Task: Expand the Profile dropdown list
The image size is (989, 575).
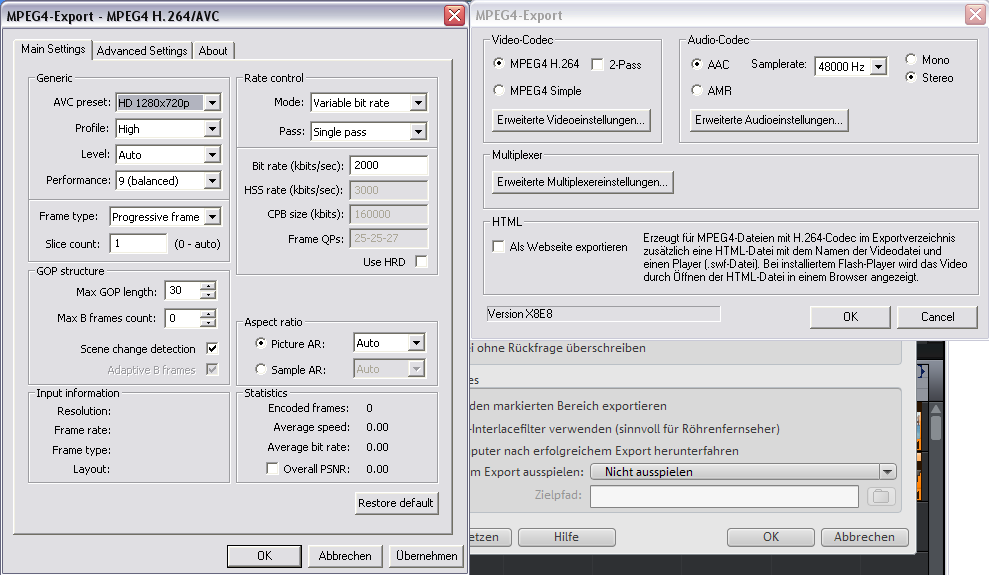Action: pyautogui.click(x=212, y=129)
